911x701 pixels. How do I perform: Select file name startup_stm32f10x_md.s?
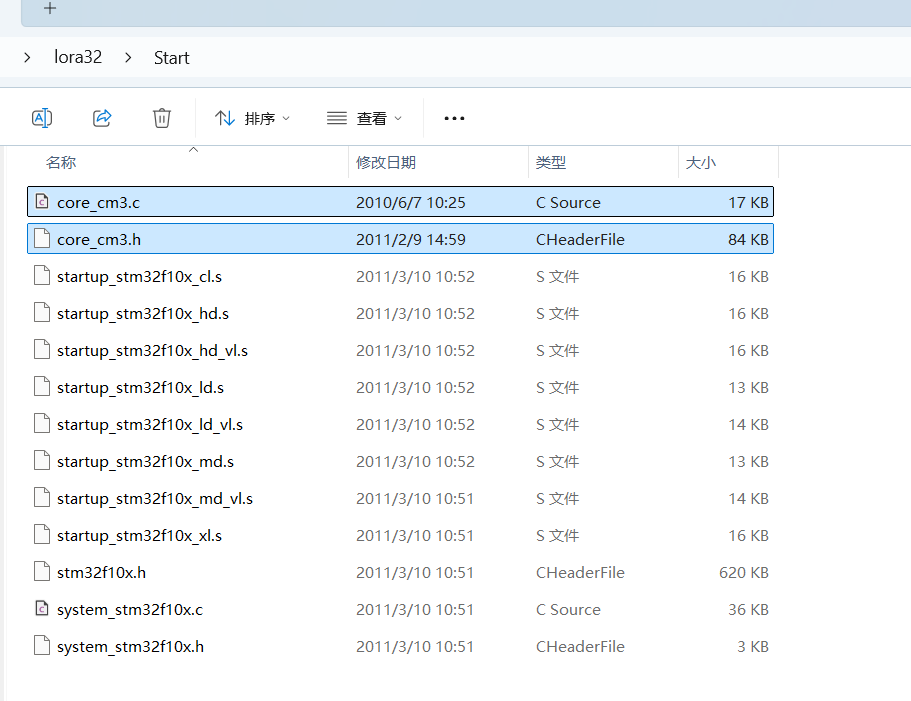[x=145, y=462]
